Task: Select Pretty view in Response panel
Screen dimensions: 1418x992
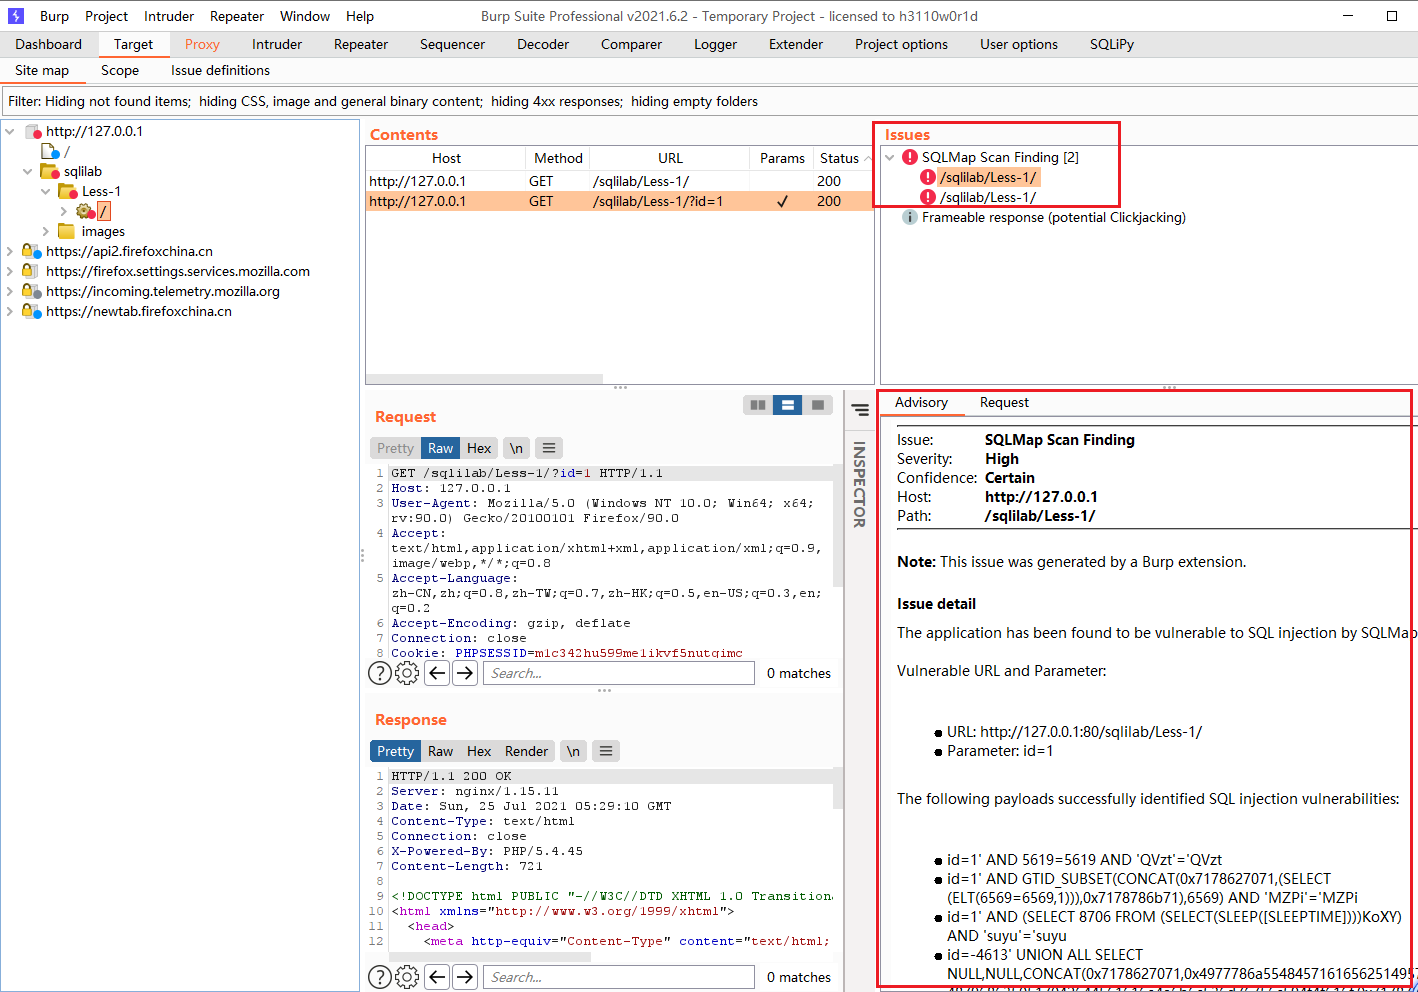Action: pos(395,751)
